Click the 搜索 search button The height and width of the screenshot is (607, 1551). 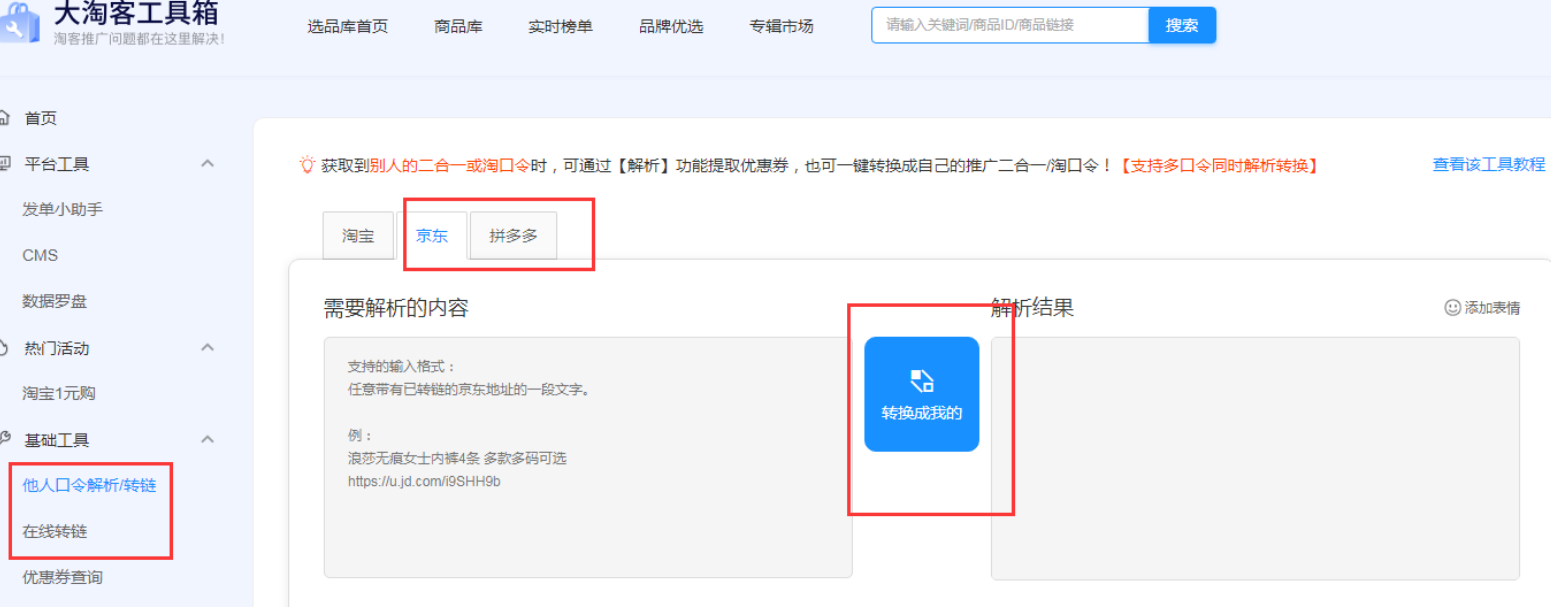click(x=1181, y=26)
